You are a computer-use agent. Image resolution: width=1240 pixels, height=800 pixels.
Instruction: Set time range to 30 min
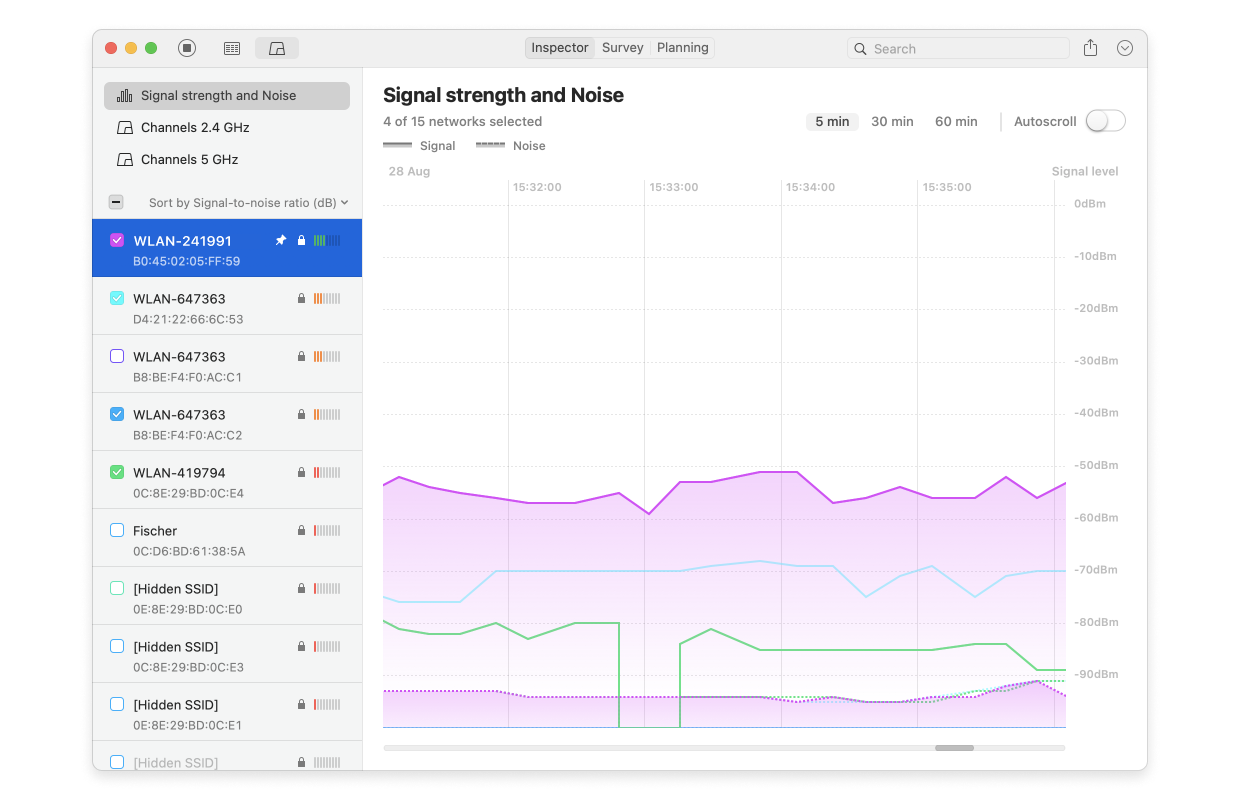click(892, 122)
